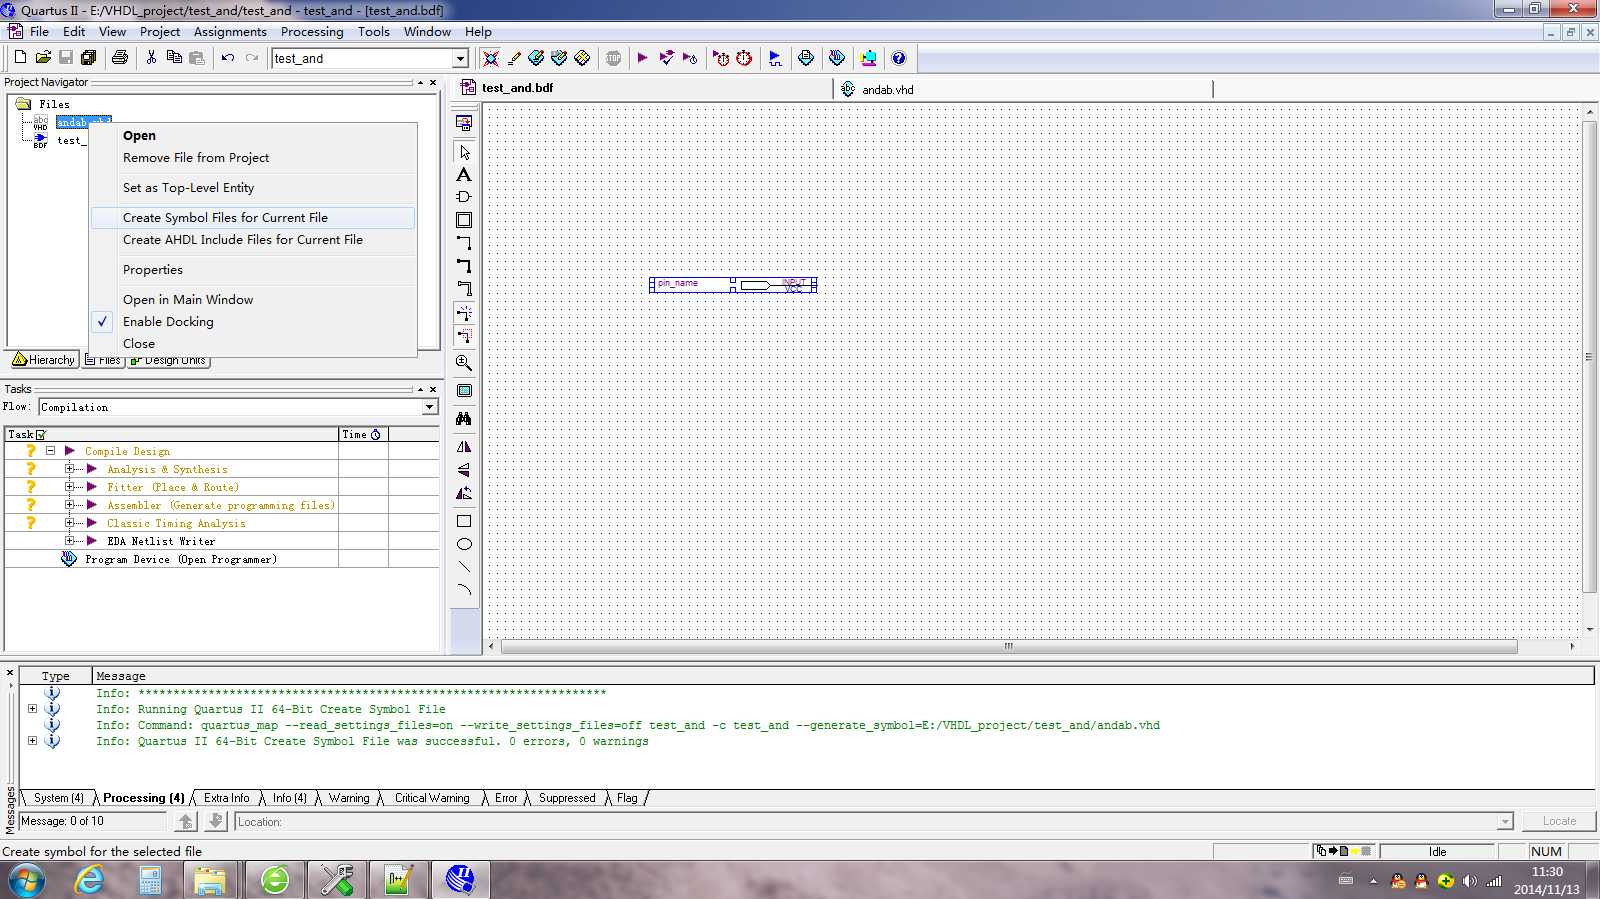The width and height of the screenshot is (1600, 899).
Task: Click the Find binoculars icon
Action: click(464, 419)
